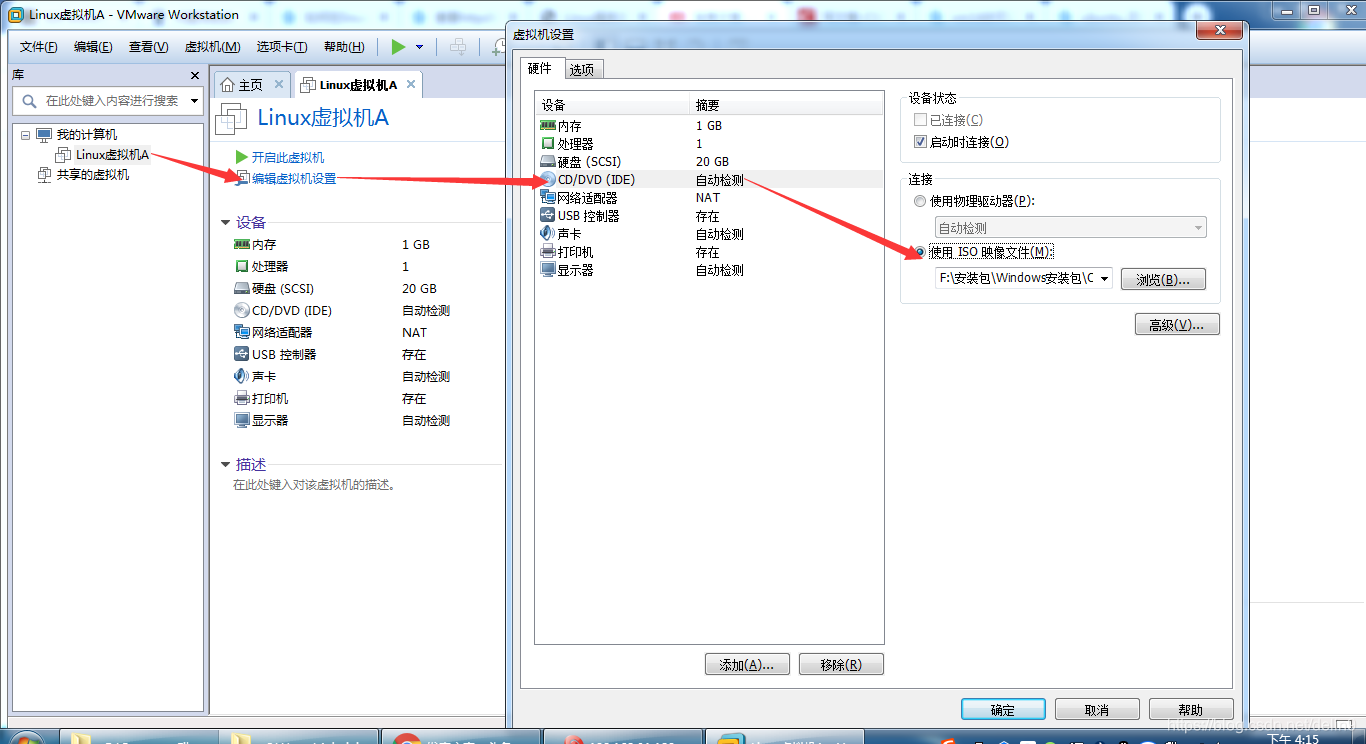Click the printer icon in dialog list

pos(547,252)
